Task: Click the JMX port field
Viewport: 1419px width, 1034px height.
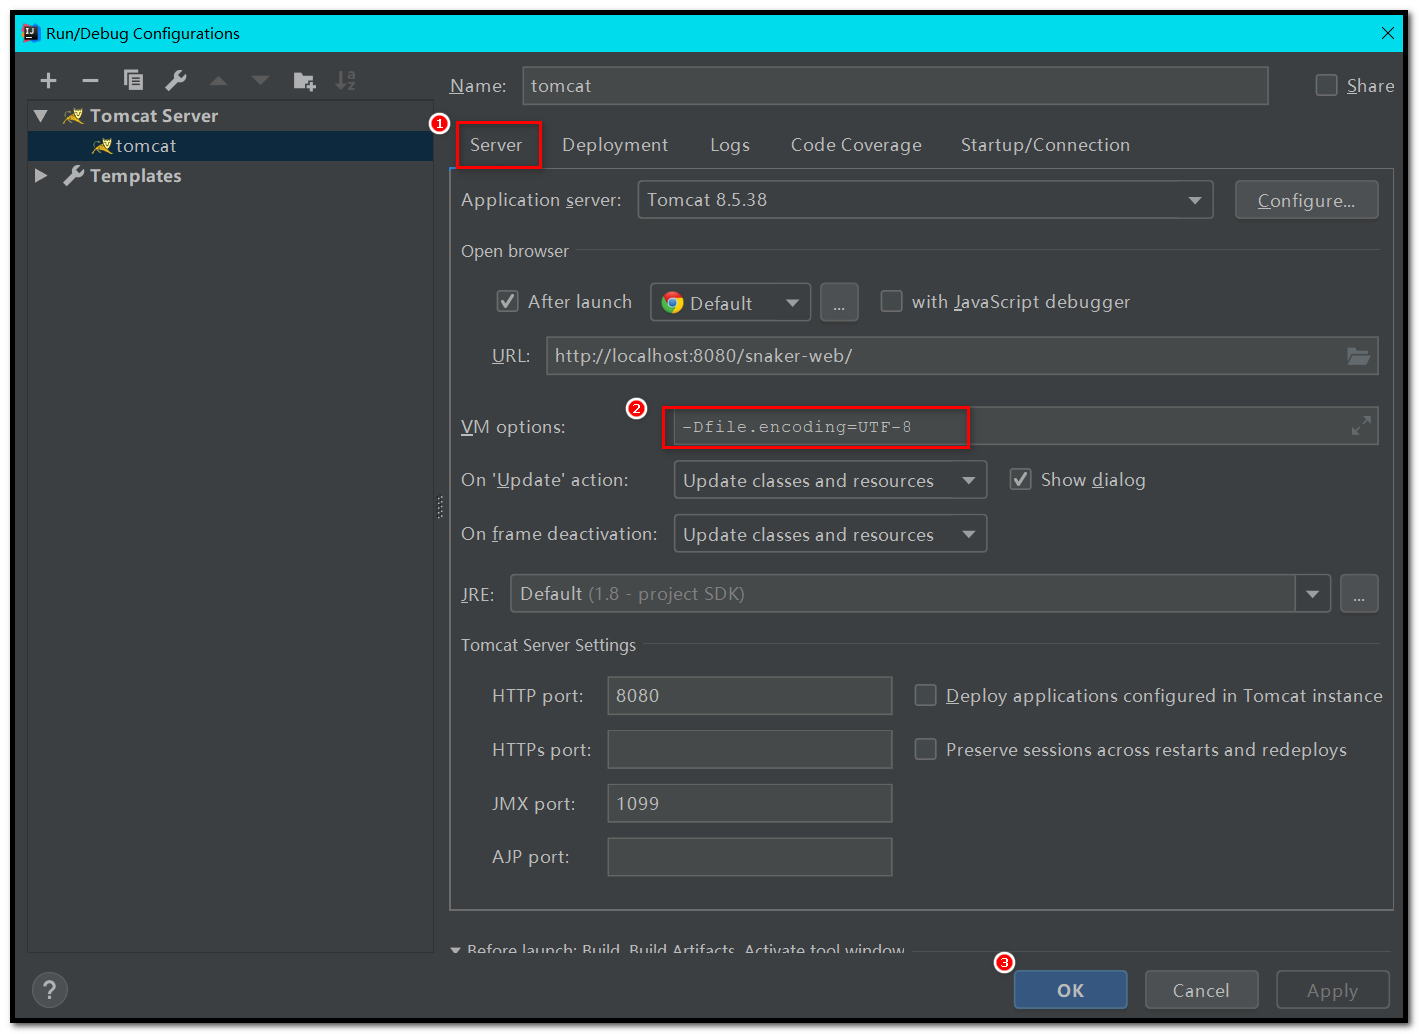Action: pos(750,804)
